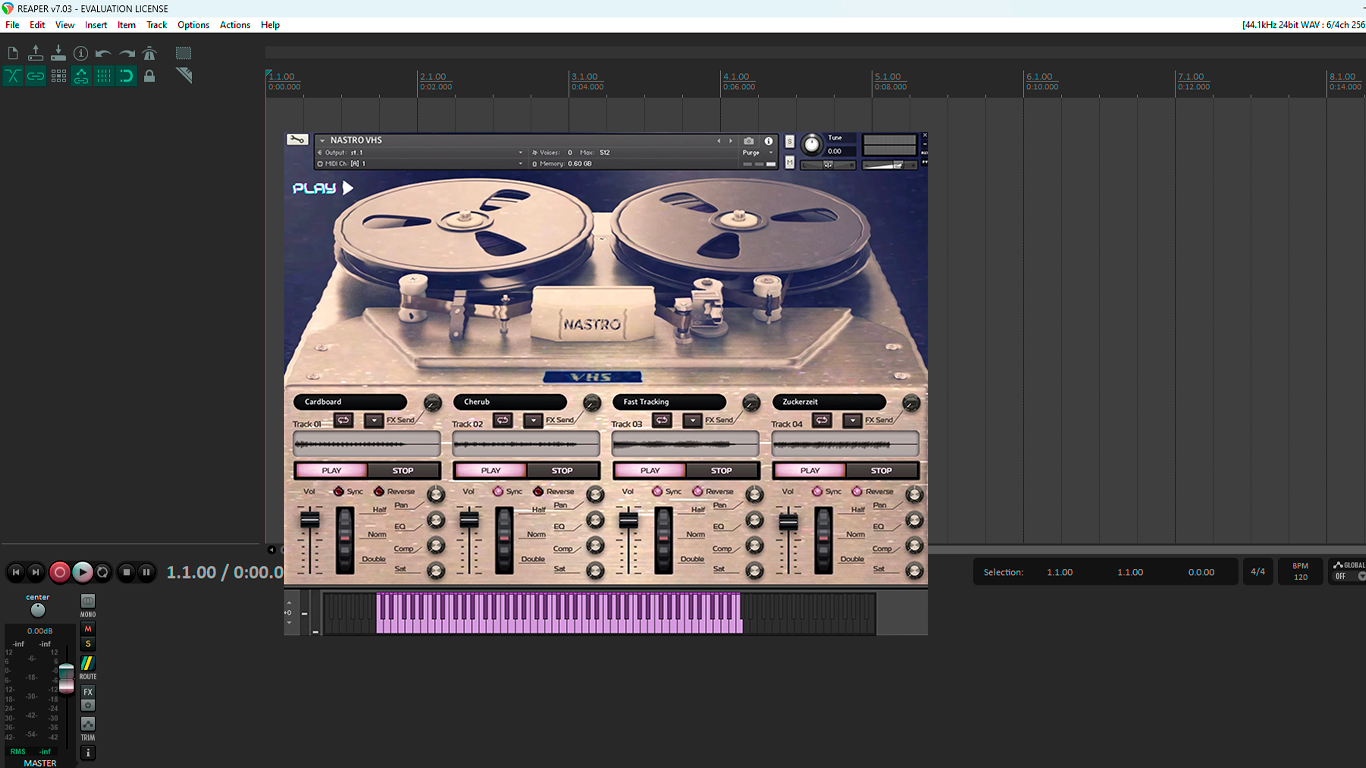Click the Kontakt wrench icon
This screenshot has height=768, width=1366.
[296, 139]
